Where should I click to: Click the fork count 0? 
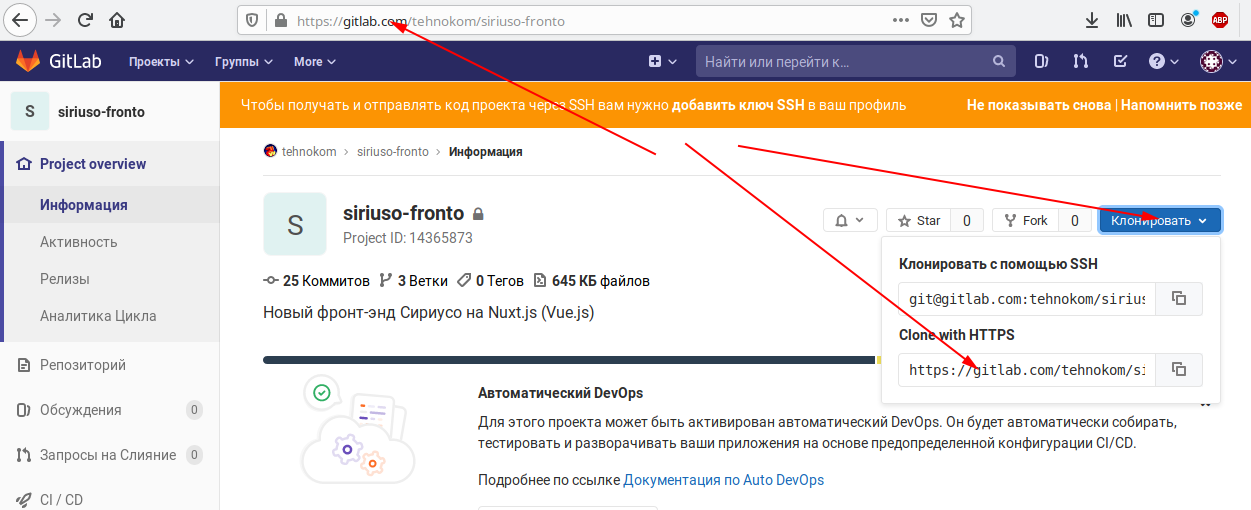click(x=1075, y=220)
